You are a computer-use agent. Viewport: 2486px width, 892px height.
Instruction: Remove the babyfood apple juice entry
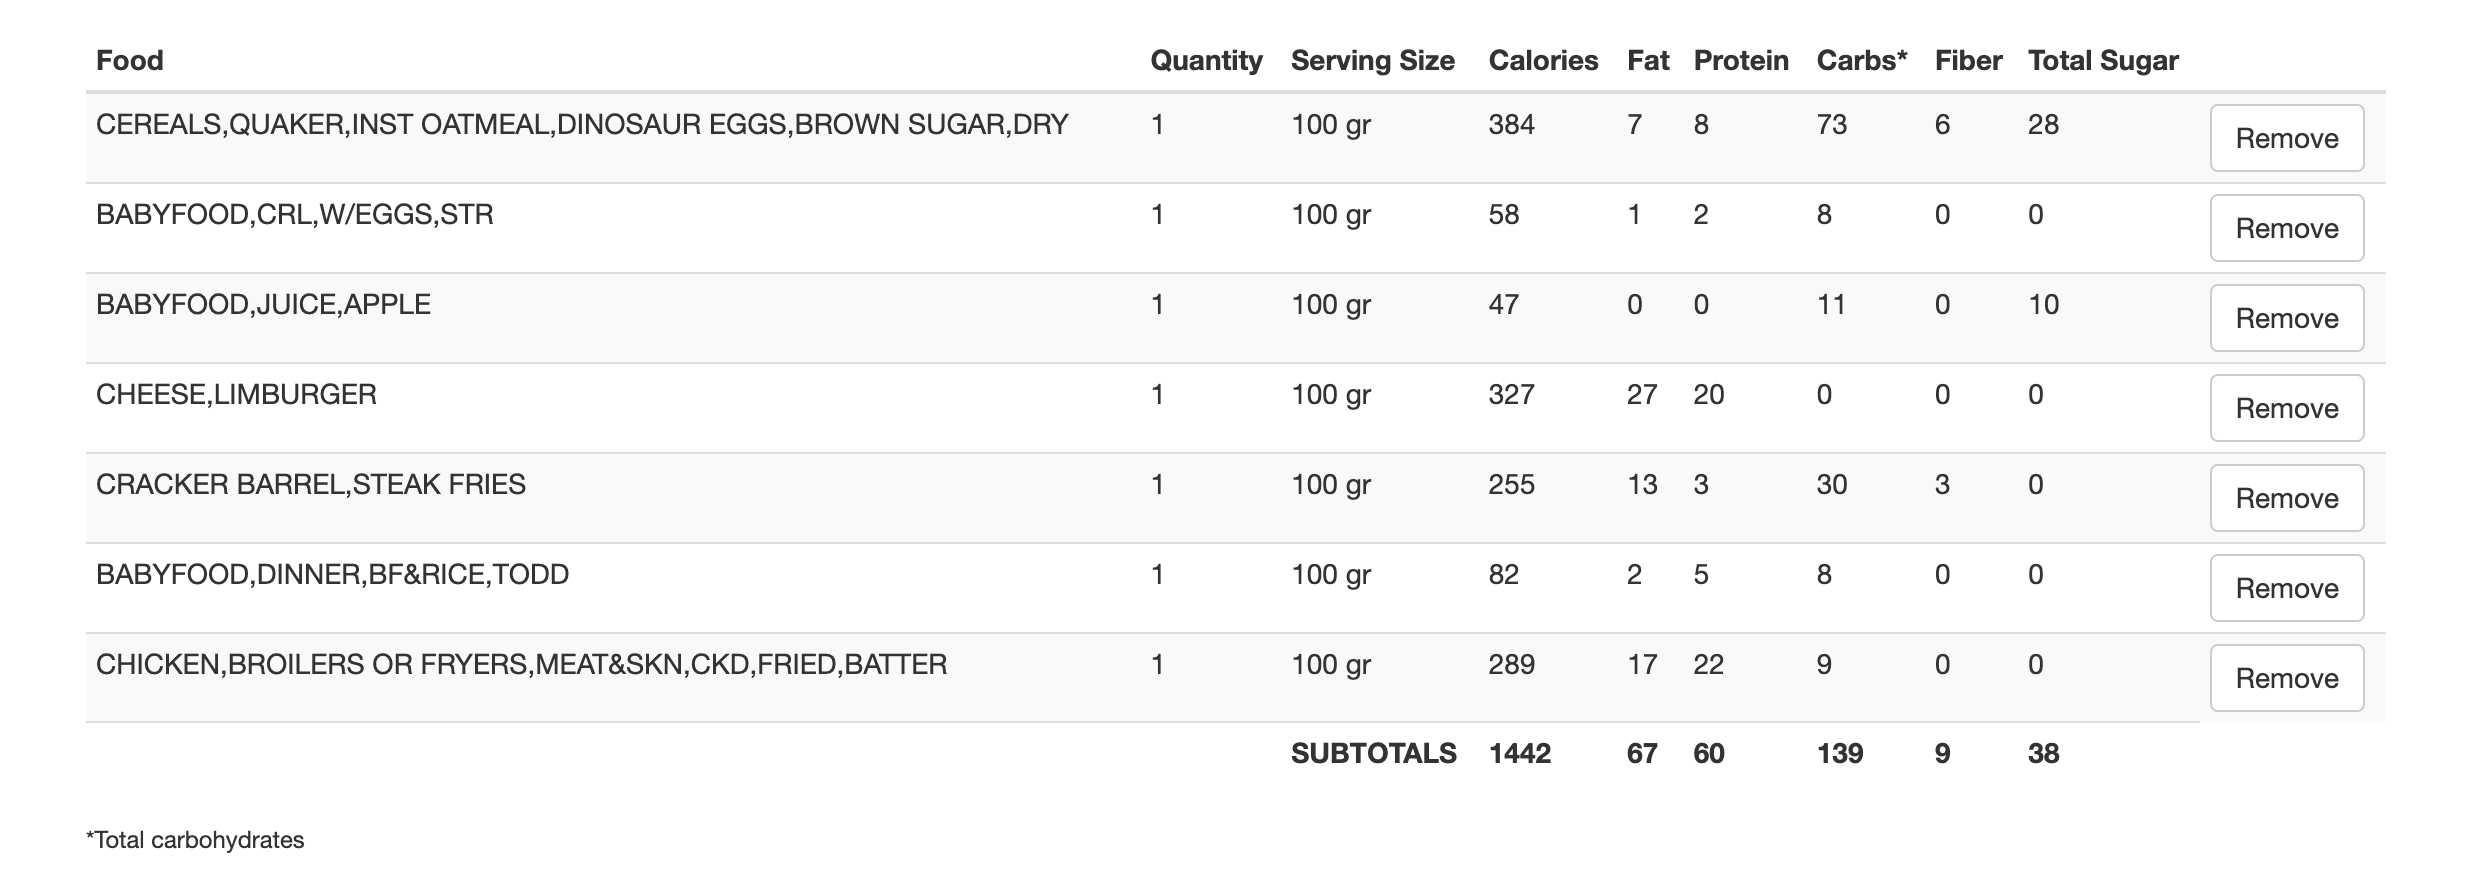(x=2286, y=318)
